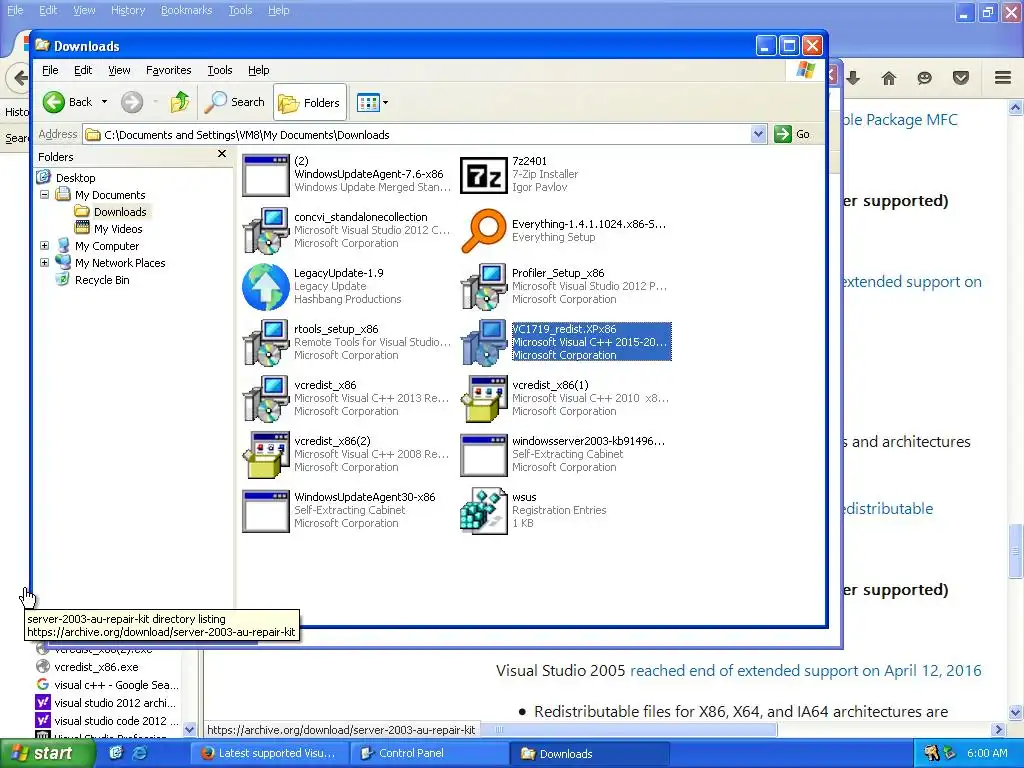The width and height of the screenshot is (1024, 768).
Task: Open browser History menu
Action: pyautogui.click(x=128, y=10)
